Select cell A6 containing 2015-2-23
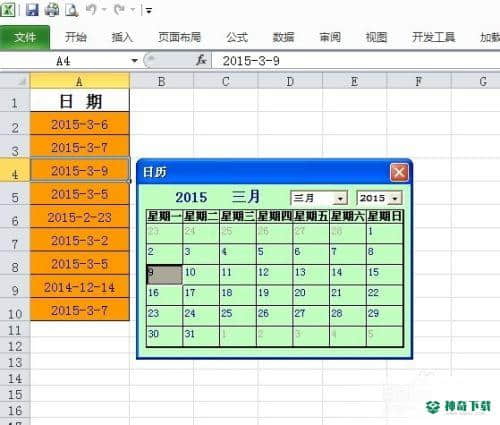Image resolution: width=500 pixels, height=425 pixels. (x=80, y=217)
